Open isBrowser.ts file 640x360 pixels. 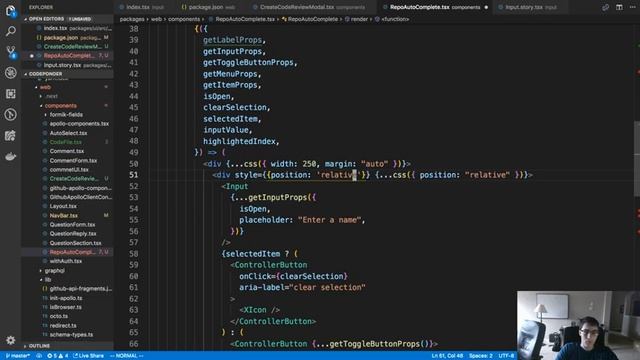67,307
